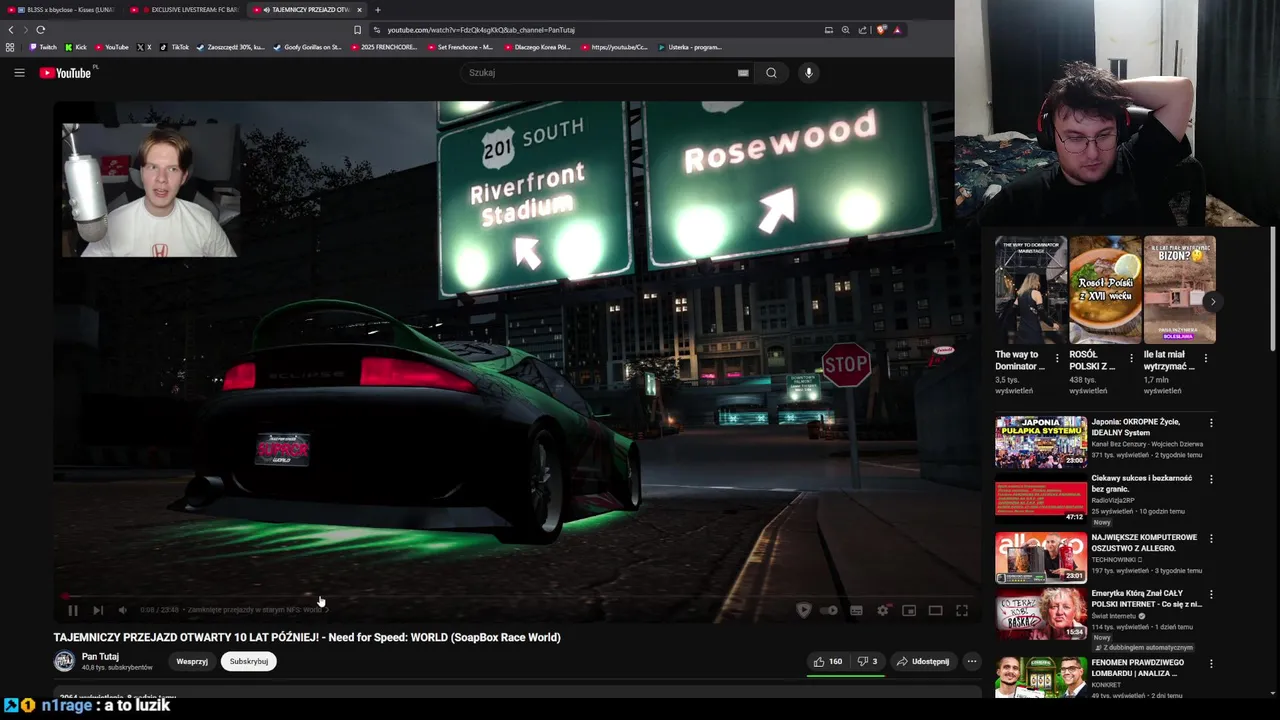
Task: Click the video title text TAJEMNICZY PRZEJAZD
Action: point(307,637)
